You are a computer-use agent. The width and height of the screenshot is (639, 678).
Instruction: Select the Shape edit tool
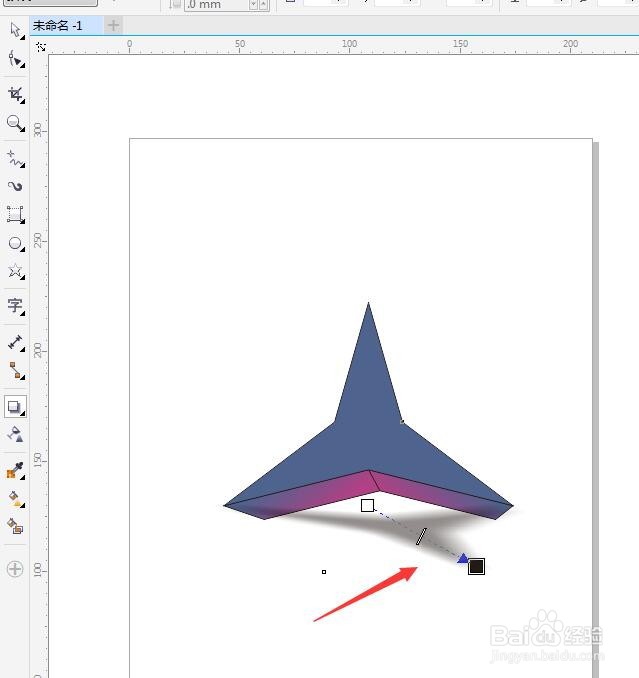click(x=16, y=59)
